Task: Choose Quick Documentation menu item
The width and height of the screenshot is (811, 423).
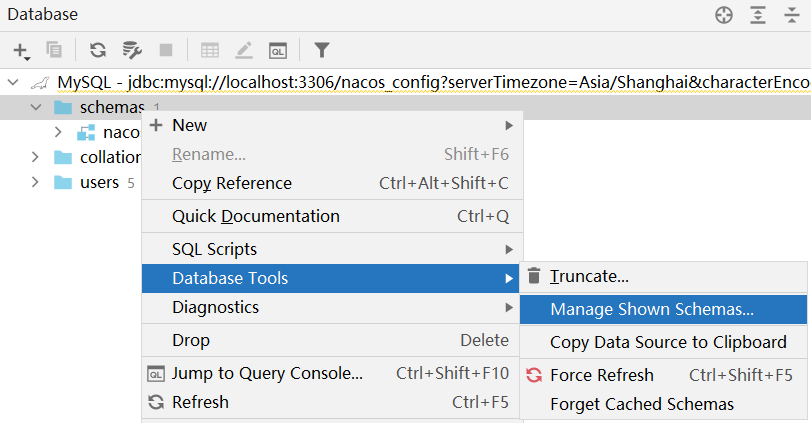Action: (x=333, y=217)
